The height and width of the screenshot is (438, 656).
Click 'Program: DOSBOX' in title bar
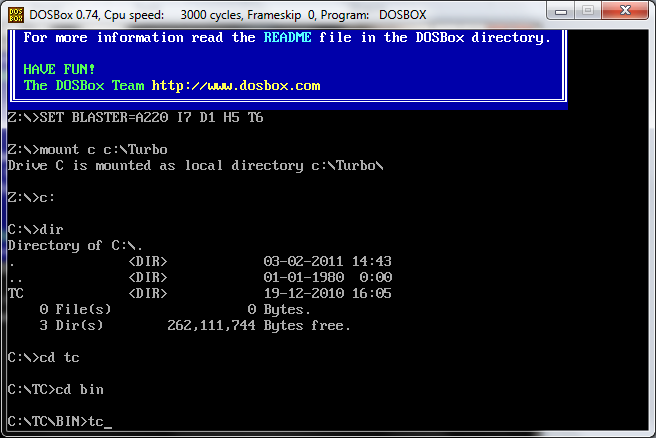(x=373, y=15)
